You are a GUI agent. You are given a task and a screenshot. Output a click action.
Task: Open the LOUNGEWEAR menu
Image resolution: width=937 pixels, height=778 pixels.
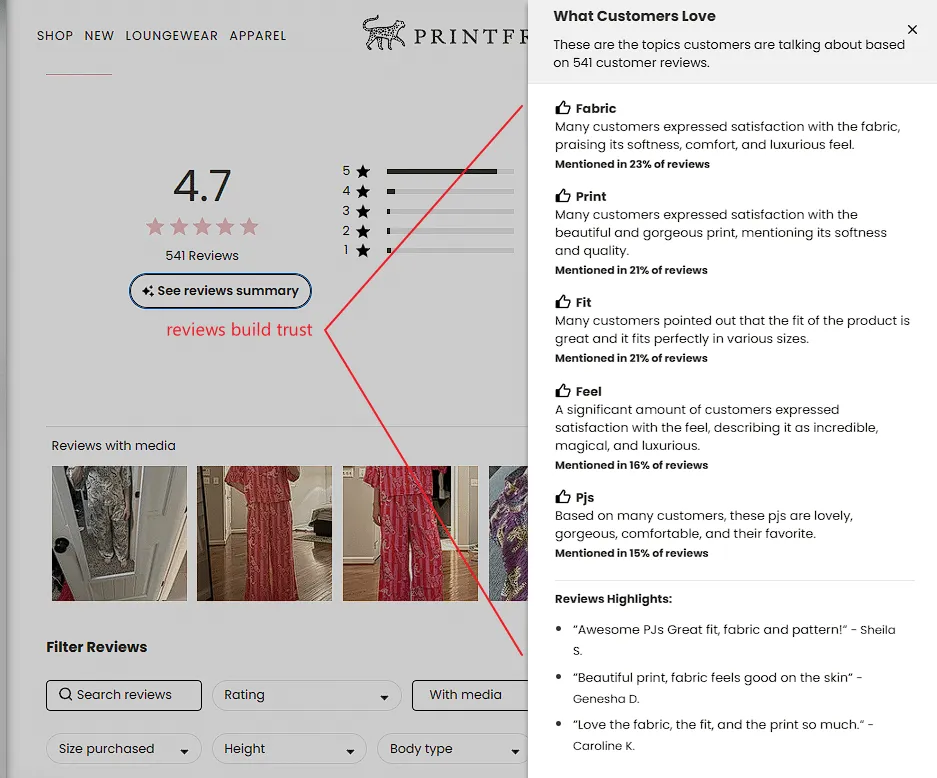(x=171, y=36)
